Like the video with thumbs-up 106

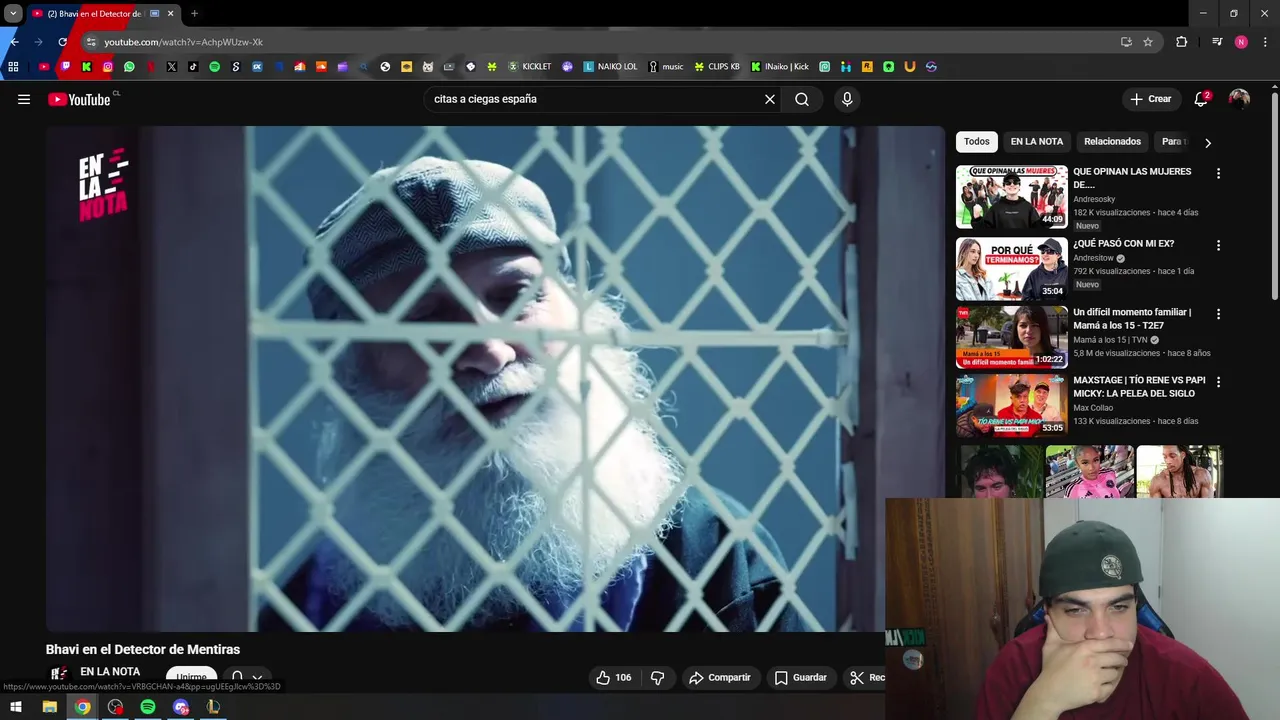(614, 677)
